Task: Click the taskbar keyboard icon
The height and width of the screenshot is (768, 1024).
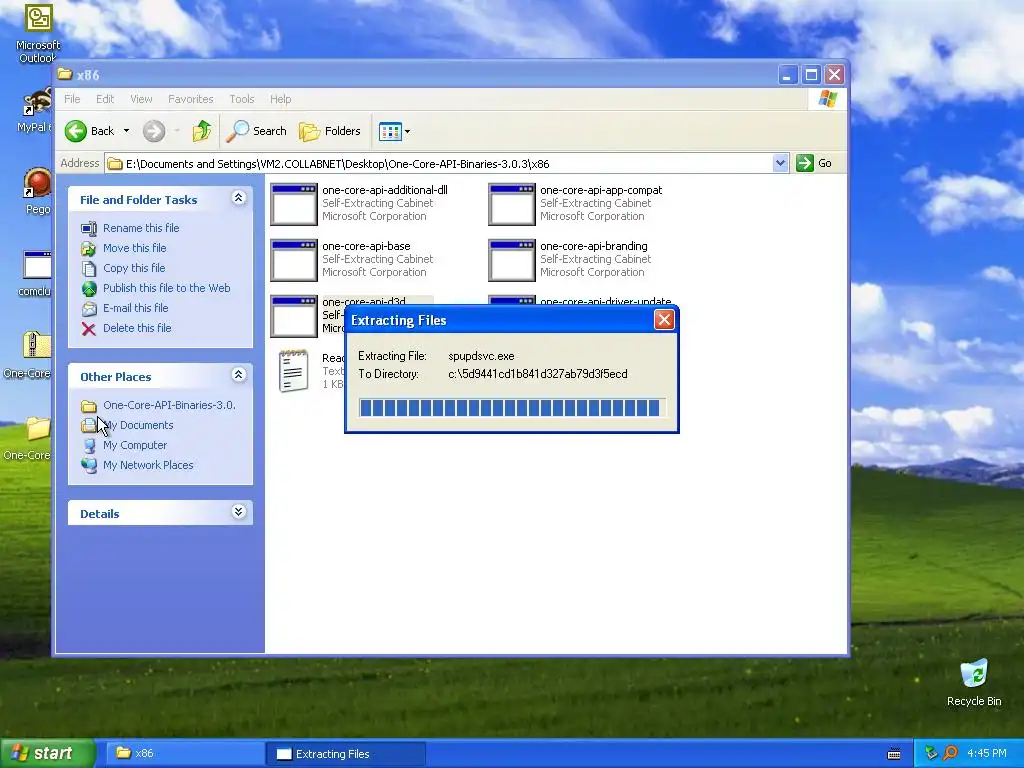Action: pyautogui.click(x=894, y=754)
